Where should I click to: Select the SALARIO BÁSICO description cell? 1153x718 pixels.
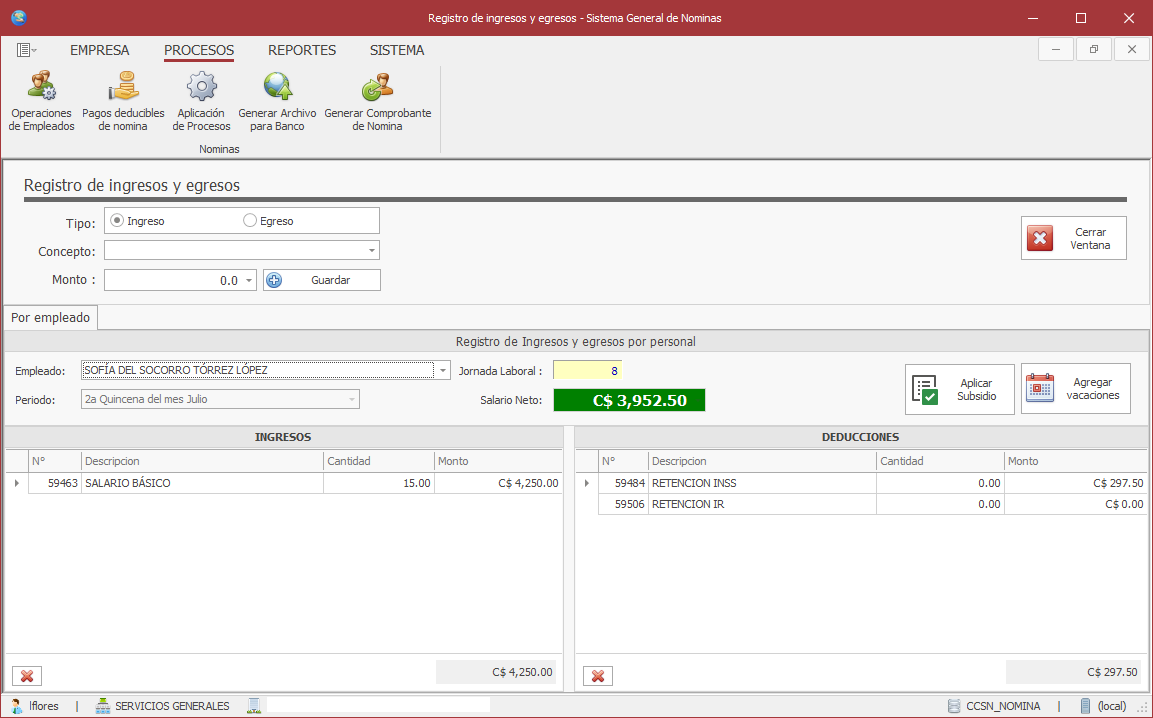[202, 483]
